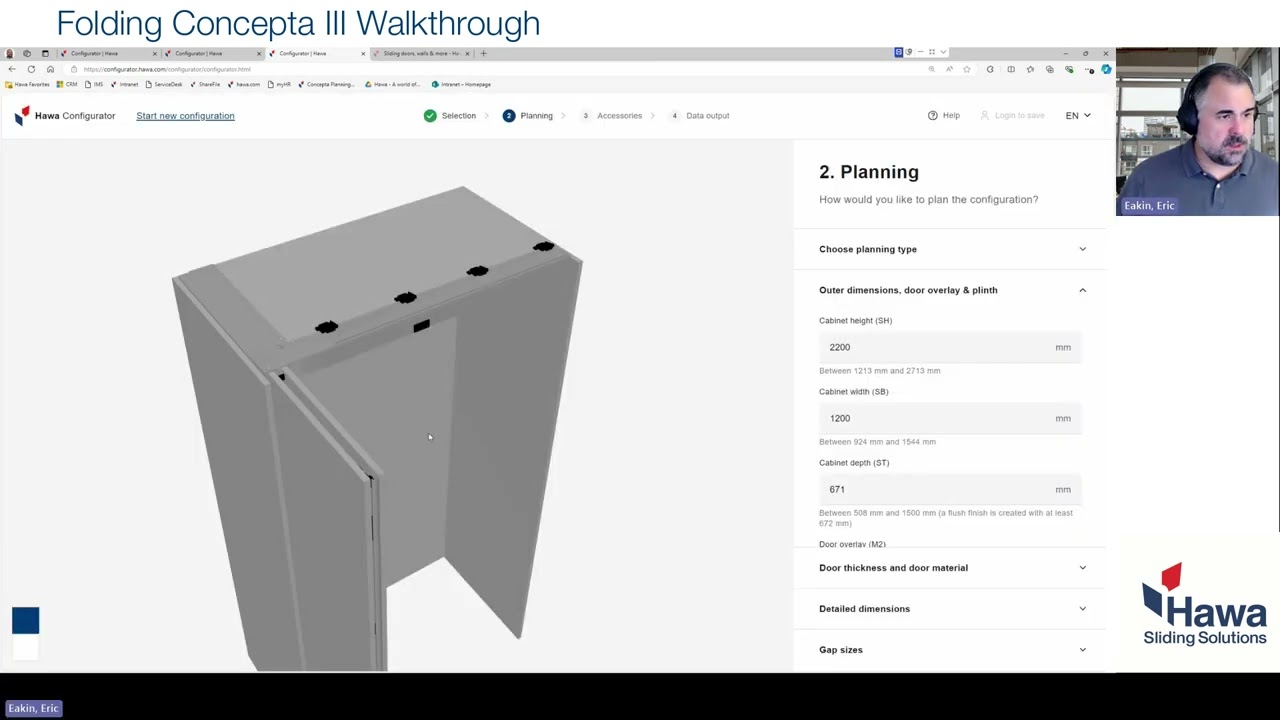Click the Cabinet height (SH) field showing 2200
Viewport: 1280px width, 720px height.
950,347
